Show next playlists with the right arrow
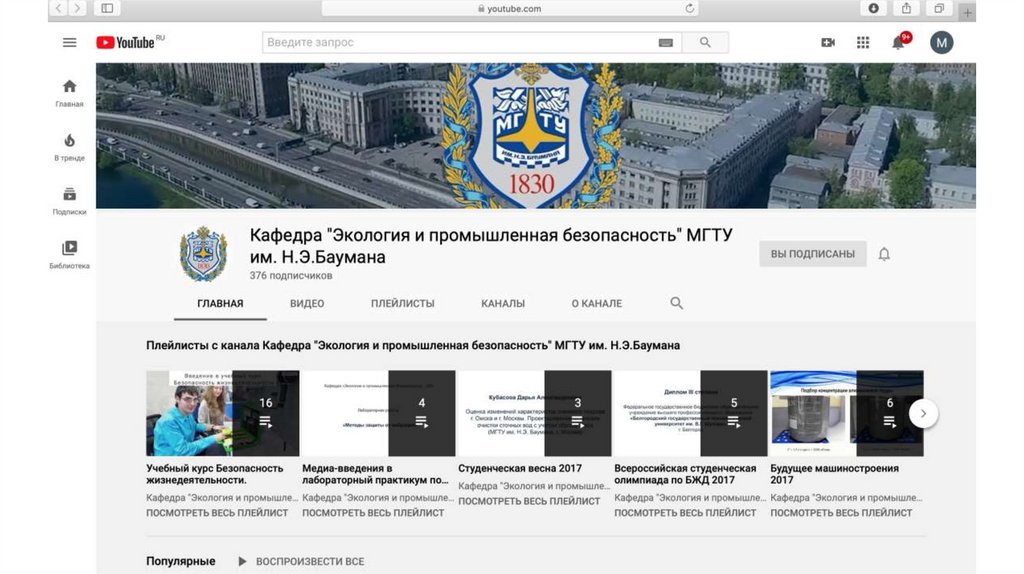 (923, 413)
